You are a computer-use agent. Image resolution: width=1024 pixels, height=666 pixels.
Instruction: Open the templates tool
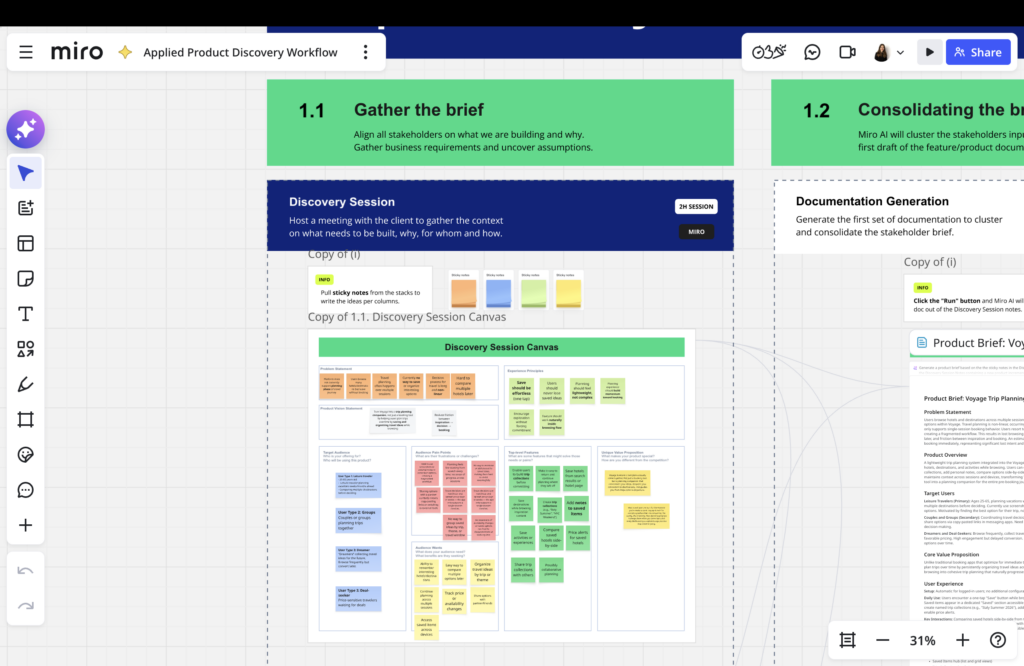(x=25, y=244)
